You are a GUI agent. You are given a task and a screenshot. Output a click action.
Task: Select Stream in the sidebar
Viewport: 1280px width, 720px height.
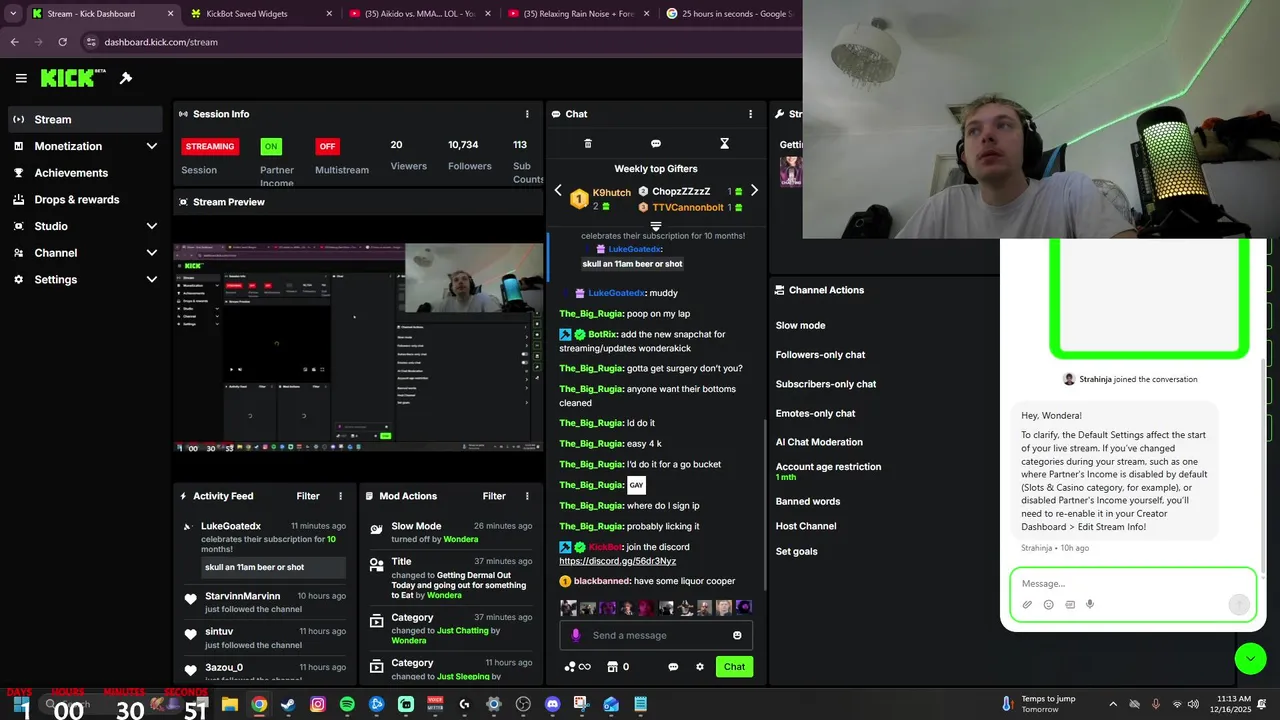[x=86, y=119]
